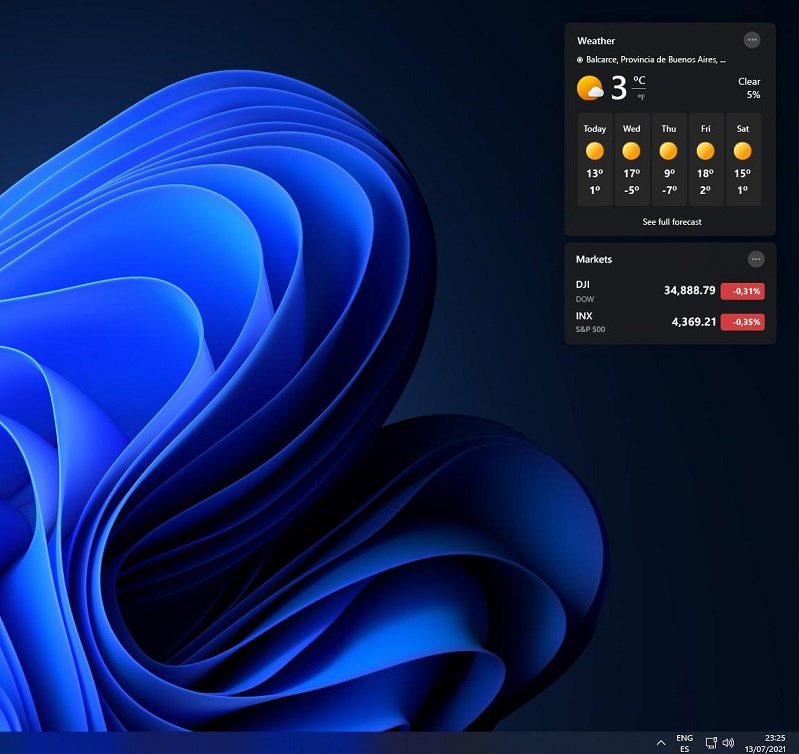The image size is (799, 754).
Task: Select the Today forecast column
Action: point(595,159)
